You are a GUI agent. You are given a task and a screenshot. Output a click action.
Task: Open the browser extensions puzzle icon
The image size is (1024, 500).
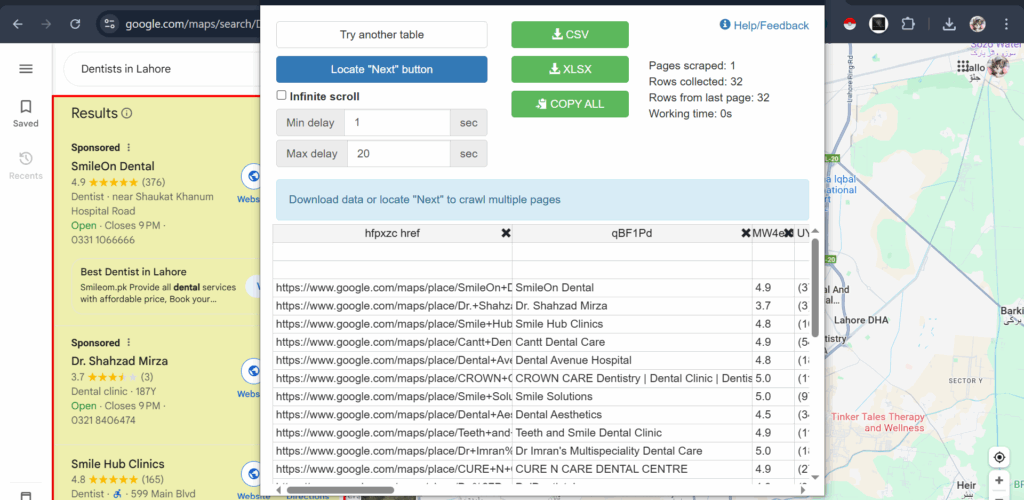908,24
